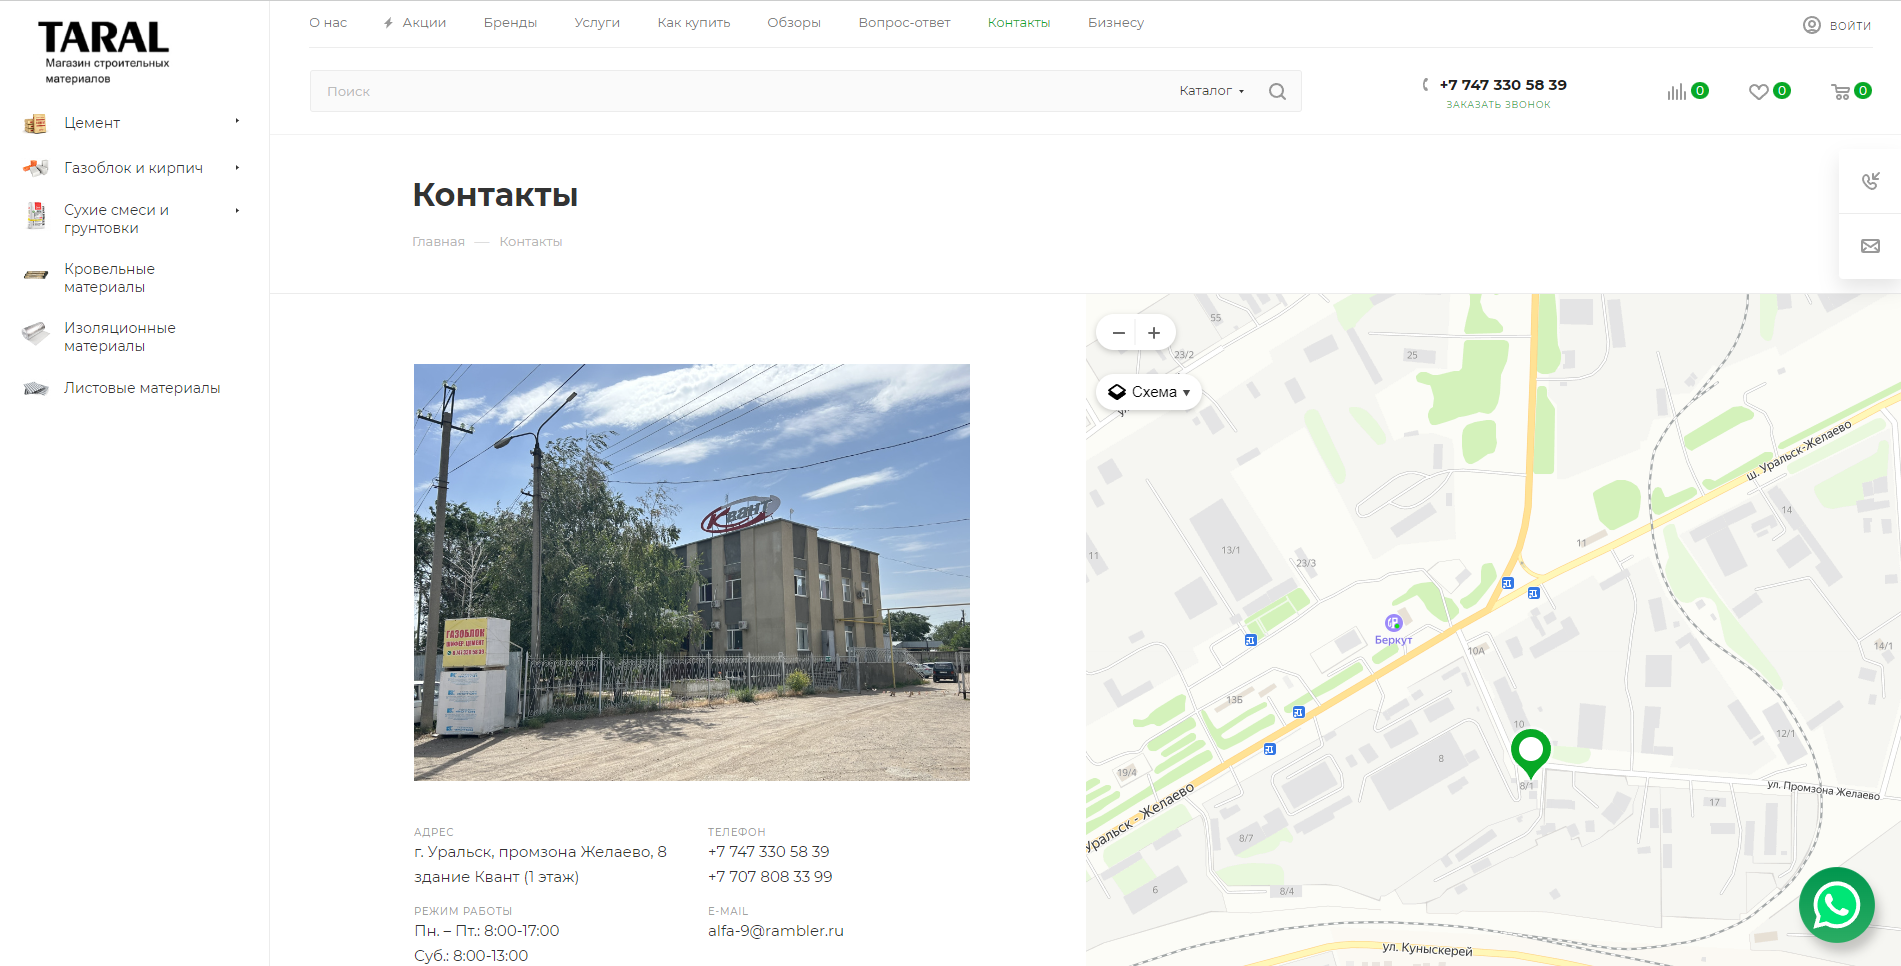Open the WhatsApp chat button
The height and width of the screenshot is (966, 1901).
[1837, 905]
